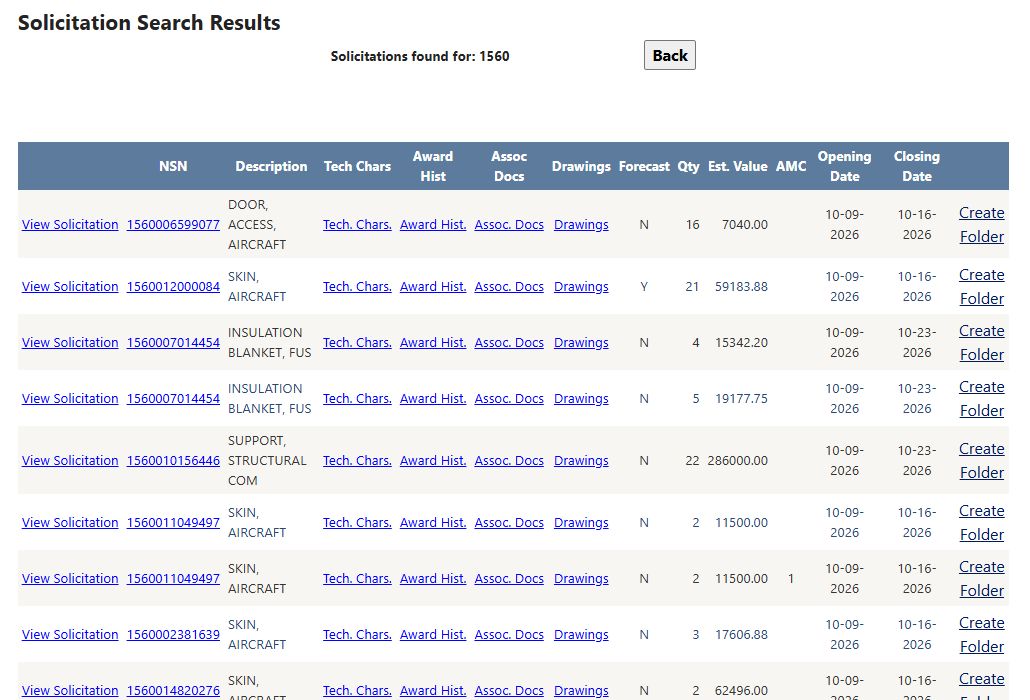Open Assoc. Docs for the 17606.88 row
Screen dimensions: 1030x700
point(509,635)
